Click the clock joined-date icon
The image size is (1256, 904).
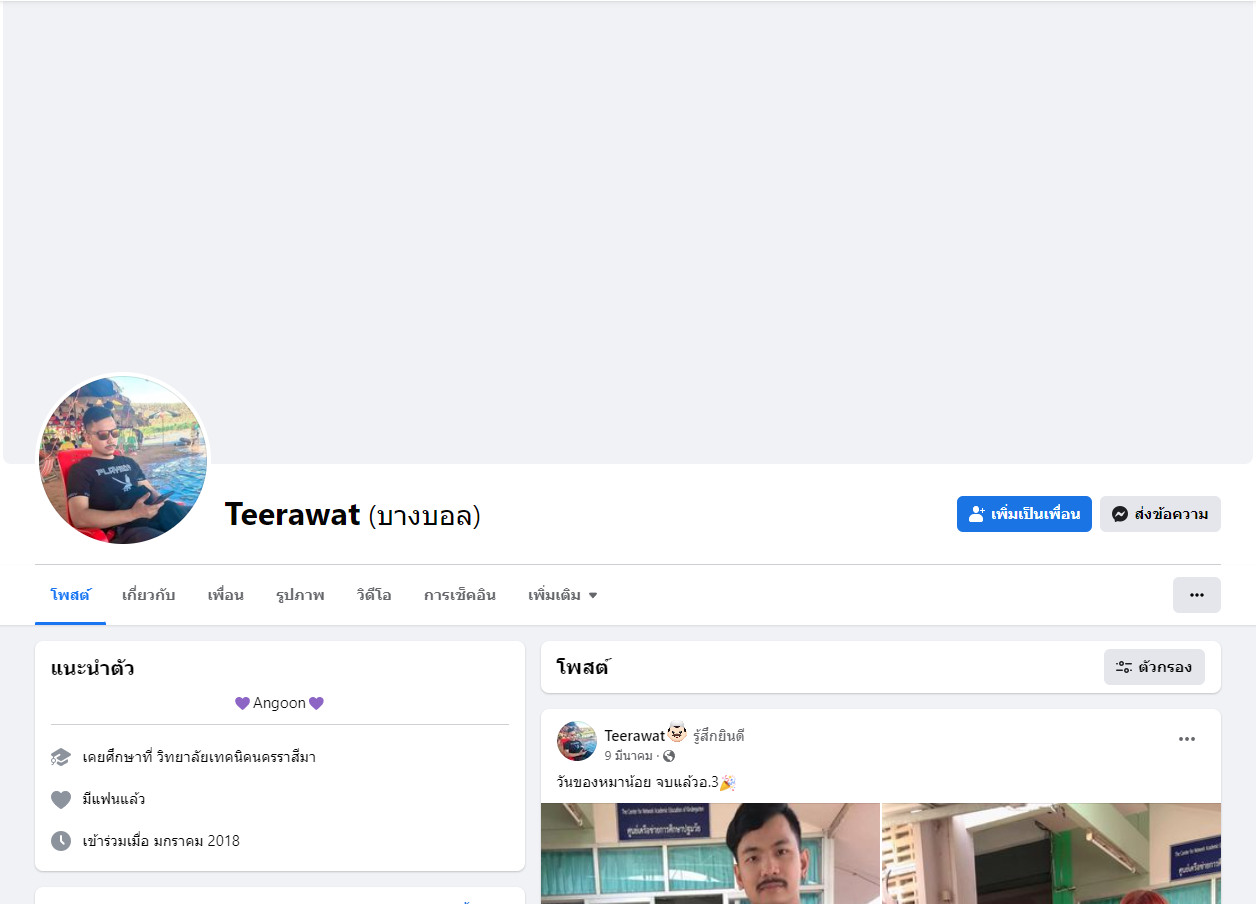point(61,841)
